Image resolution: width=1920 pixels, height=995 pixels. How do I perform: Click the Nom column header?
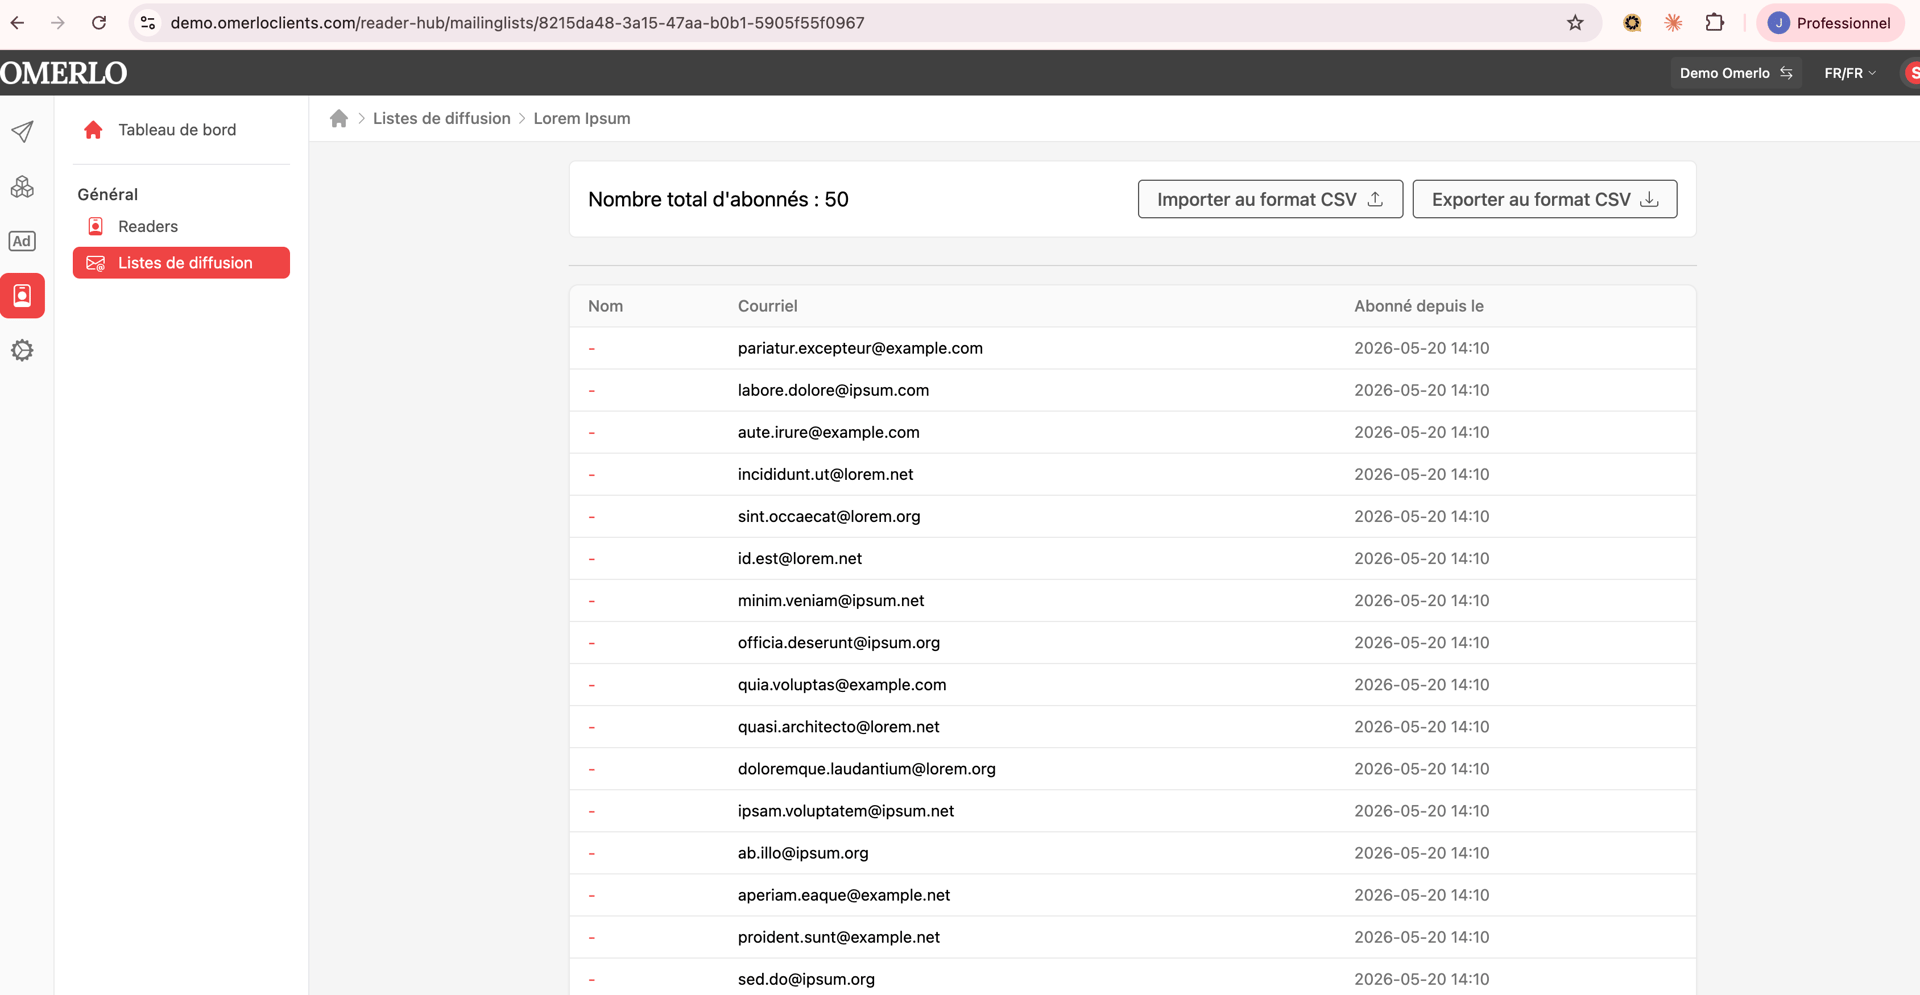(605, 306)
